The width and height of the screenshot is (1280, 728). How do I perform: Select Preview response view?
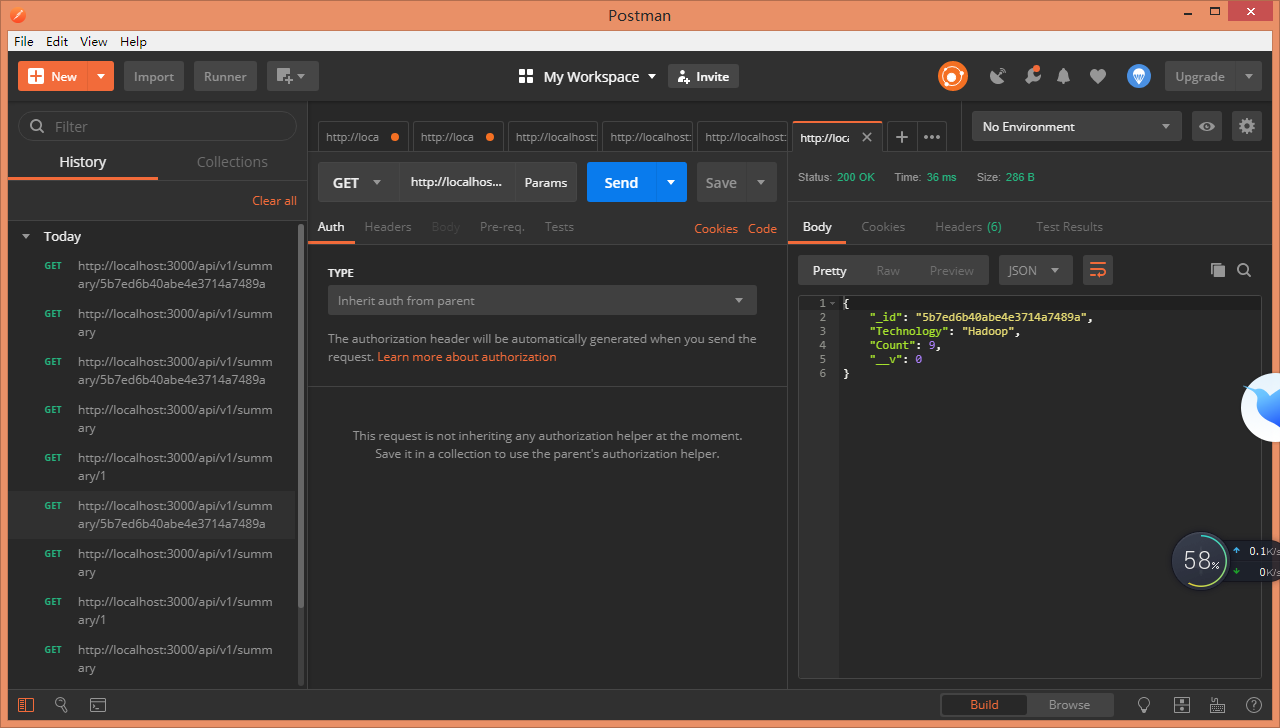951,270
